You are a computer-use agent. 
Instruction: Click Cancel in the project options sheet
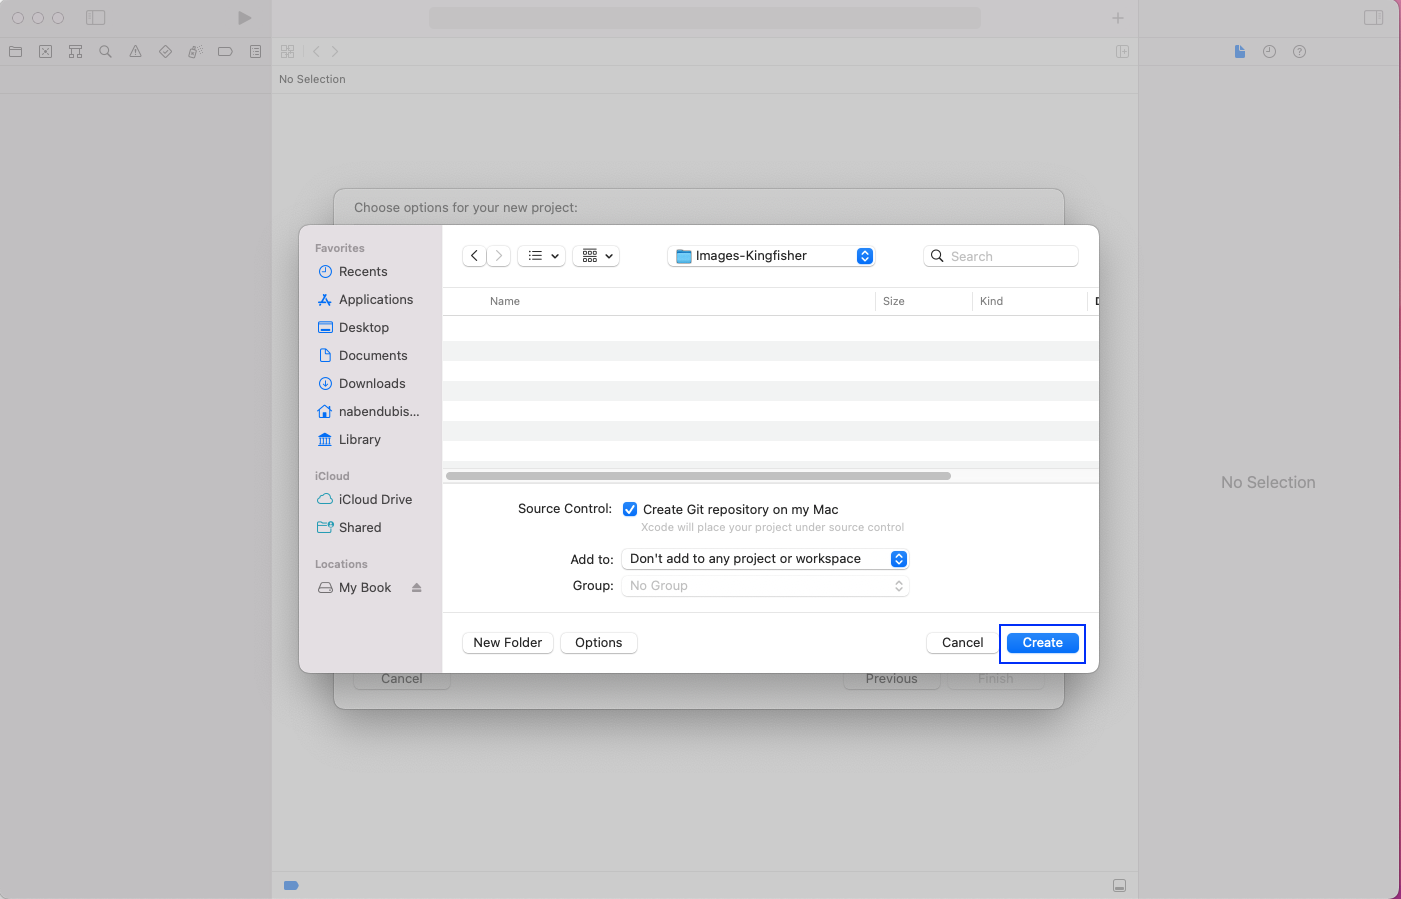point(401,679)
